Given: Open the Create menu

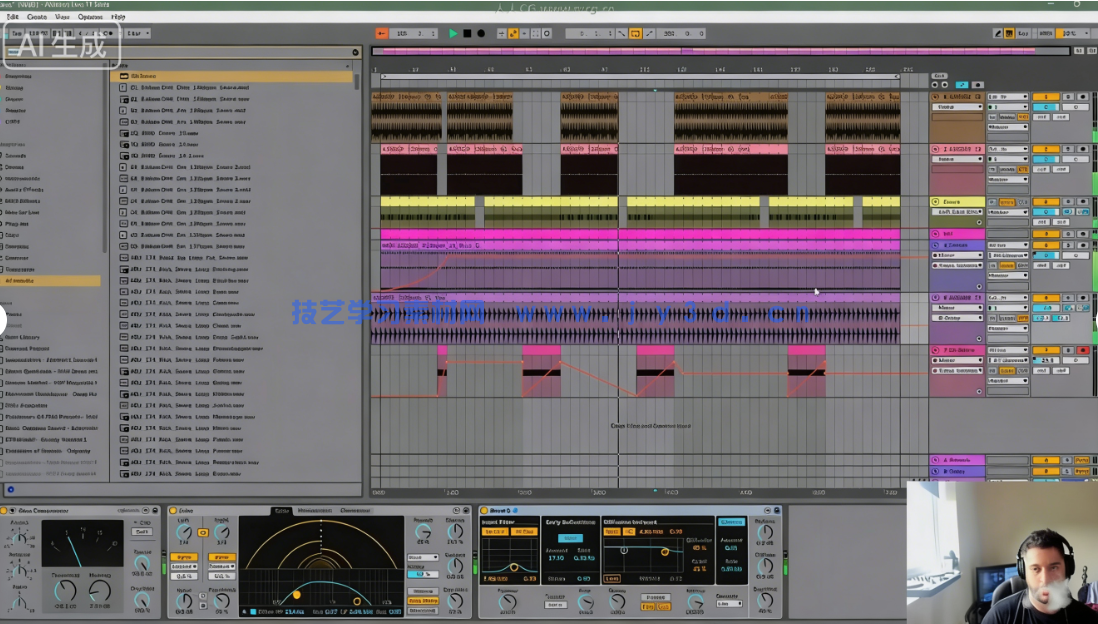Looking at the screenshot, I should [37, 17].
